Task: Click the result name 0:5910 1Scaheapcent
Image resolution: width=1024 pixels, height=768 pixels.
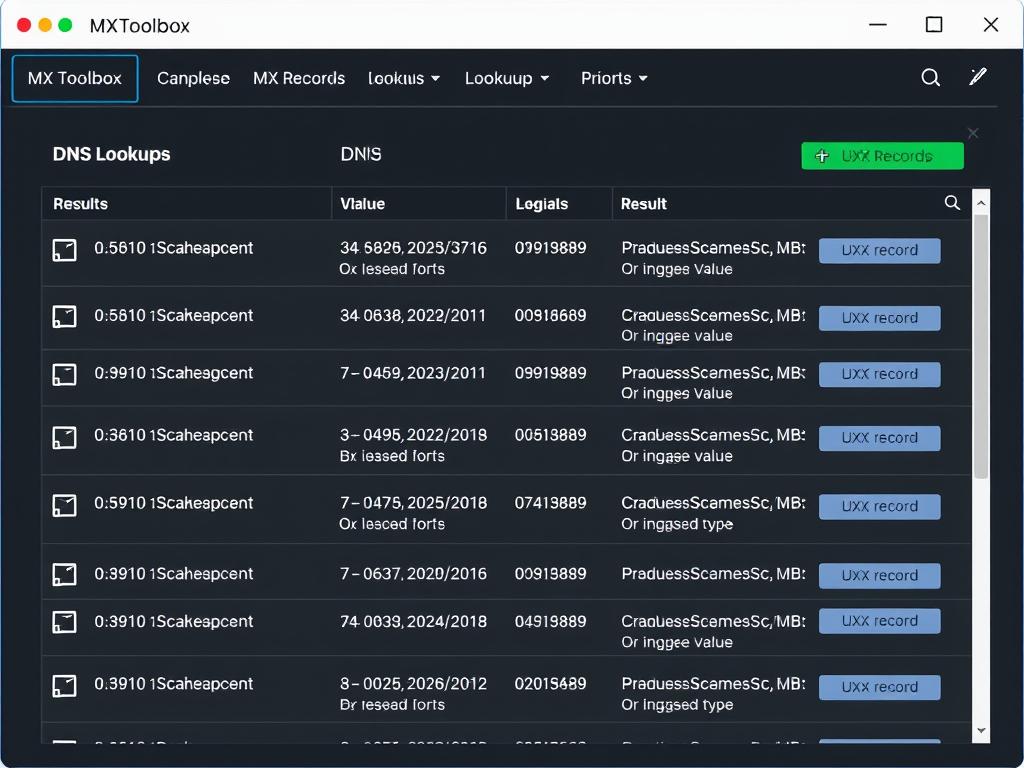Action: 174,503
